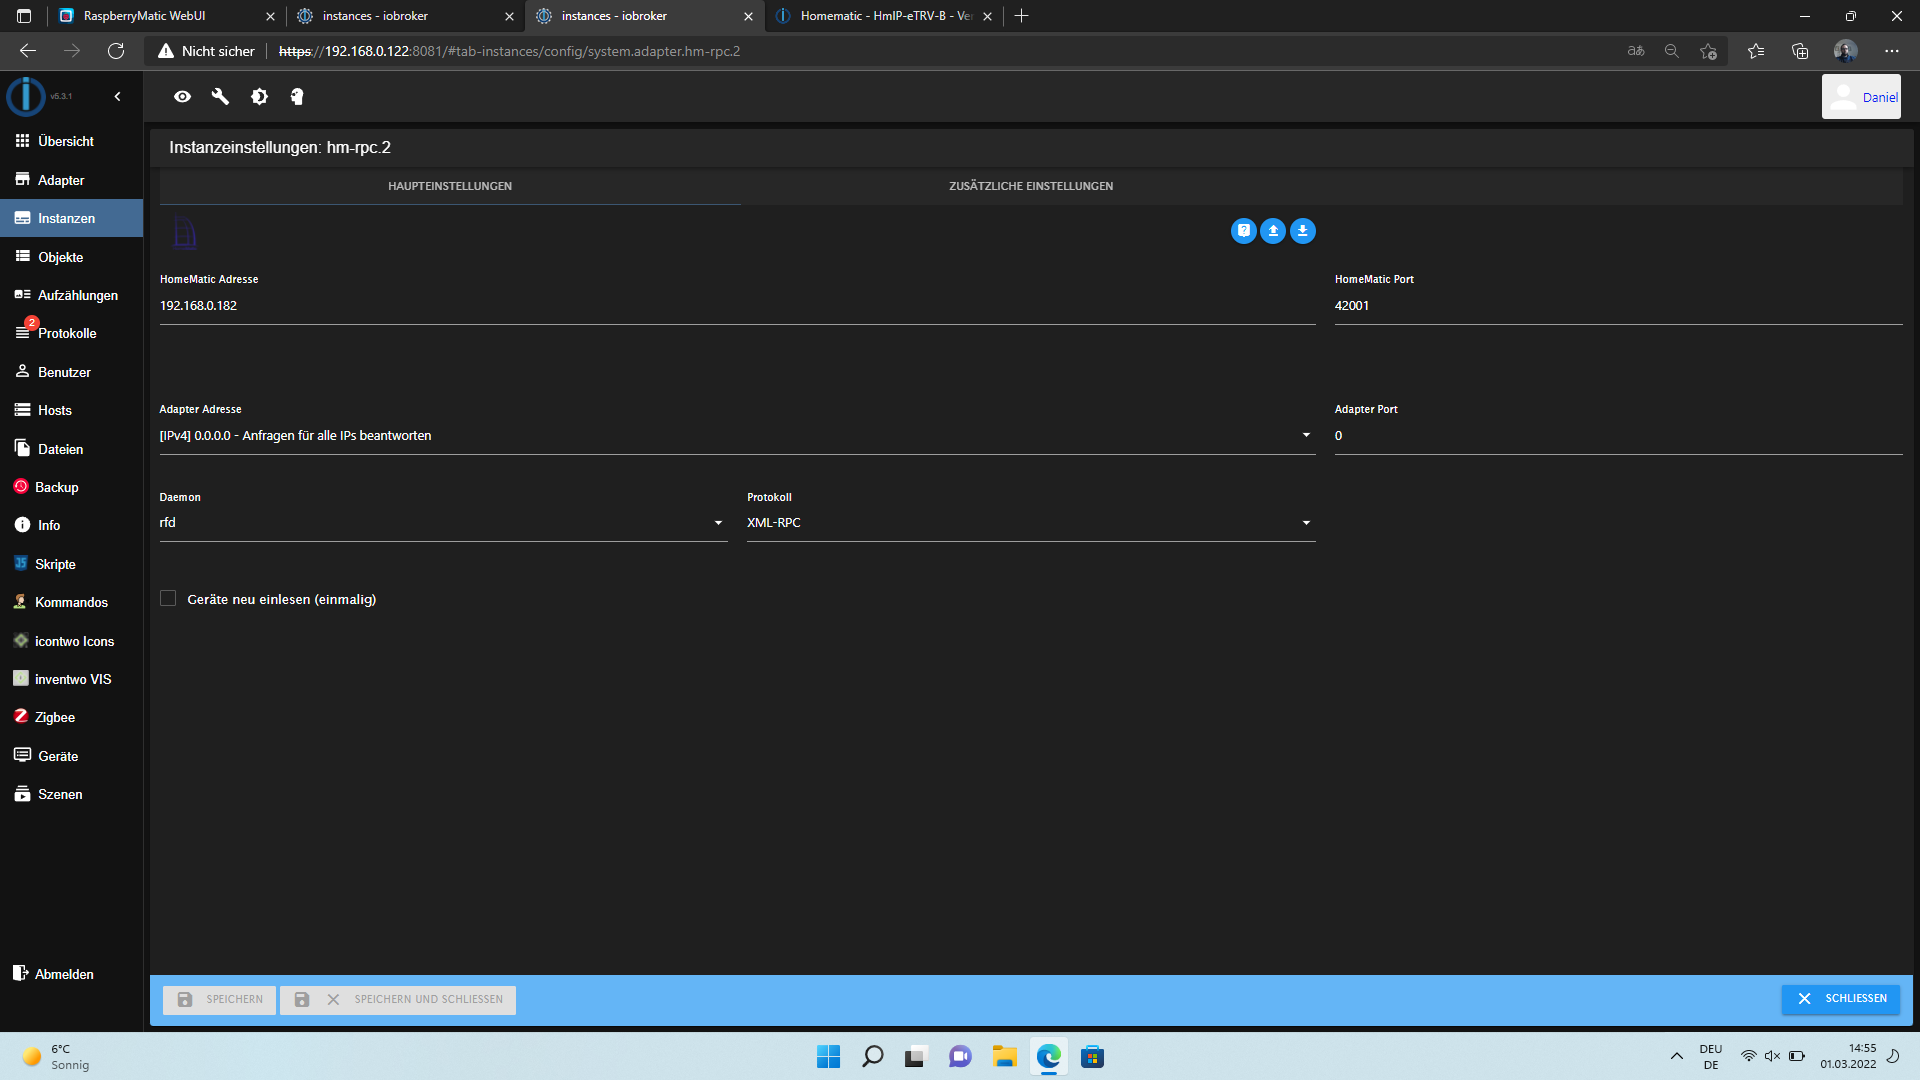Edit the HomeMatic Adresse field
Viewport: 1920px width, 1080px height.
(737, 306)
